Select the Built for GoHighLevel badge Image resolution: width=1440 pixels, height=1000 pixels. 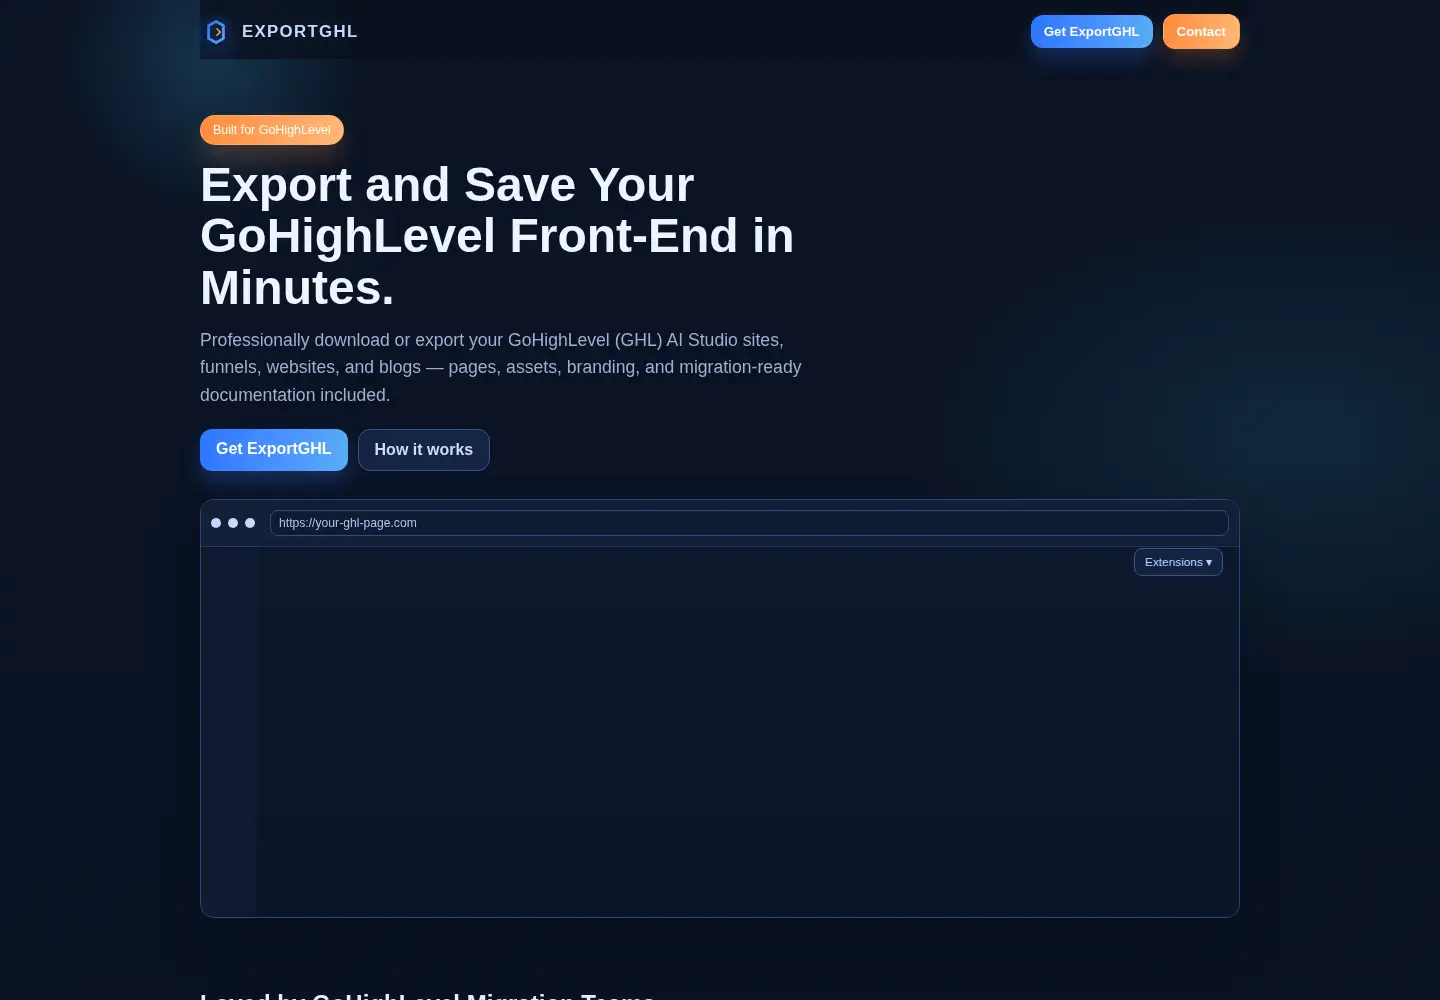[272, 130]
